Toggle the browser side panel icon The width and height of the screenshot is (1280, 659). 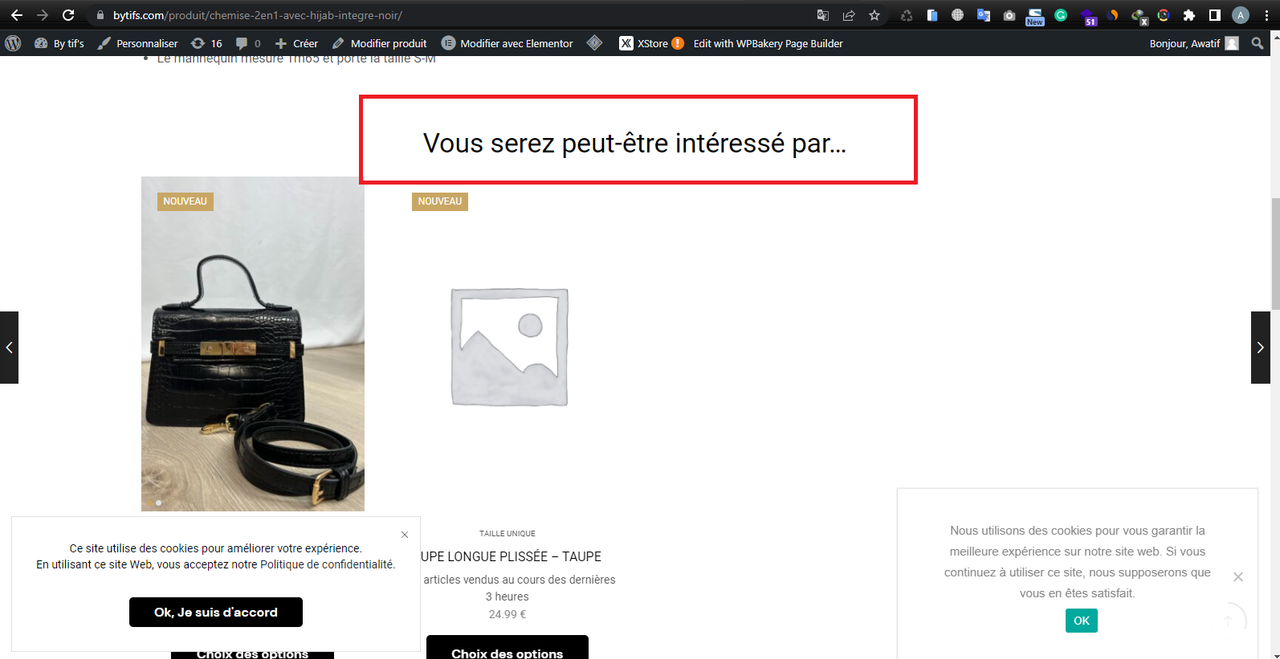(1215, 15)
